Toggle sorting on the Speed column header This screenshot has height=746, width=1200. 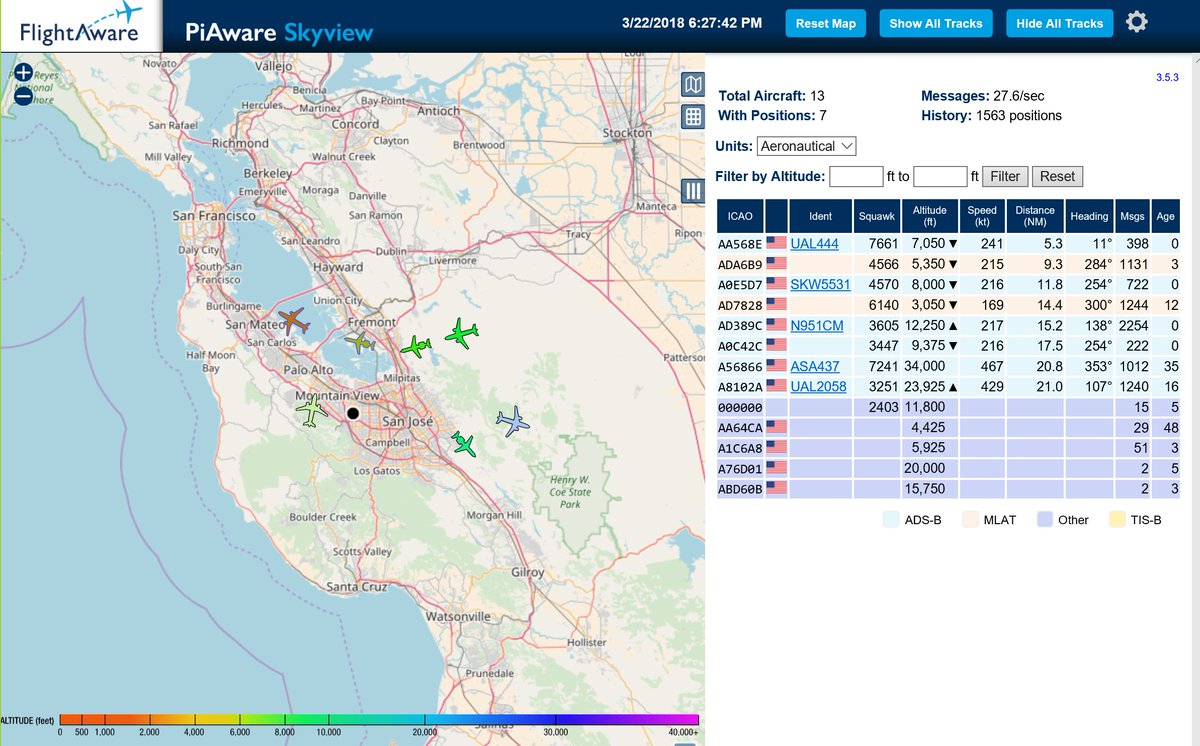(982, 216)
